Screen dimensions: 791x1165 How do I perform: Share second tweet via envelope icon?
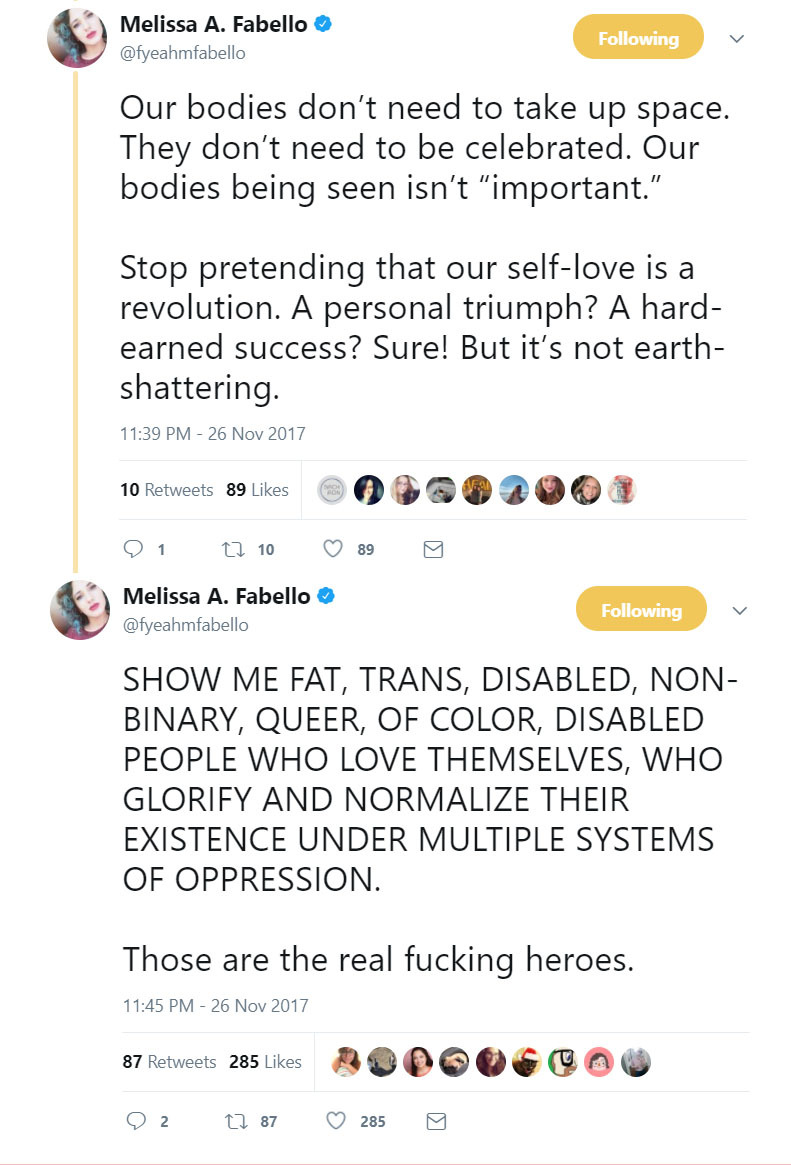pyautogui.click(x=436, y=1121)
